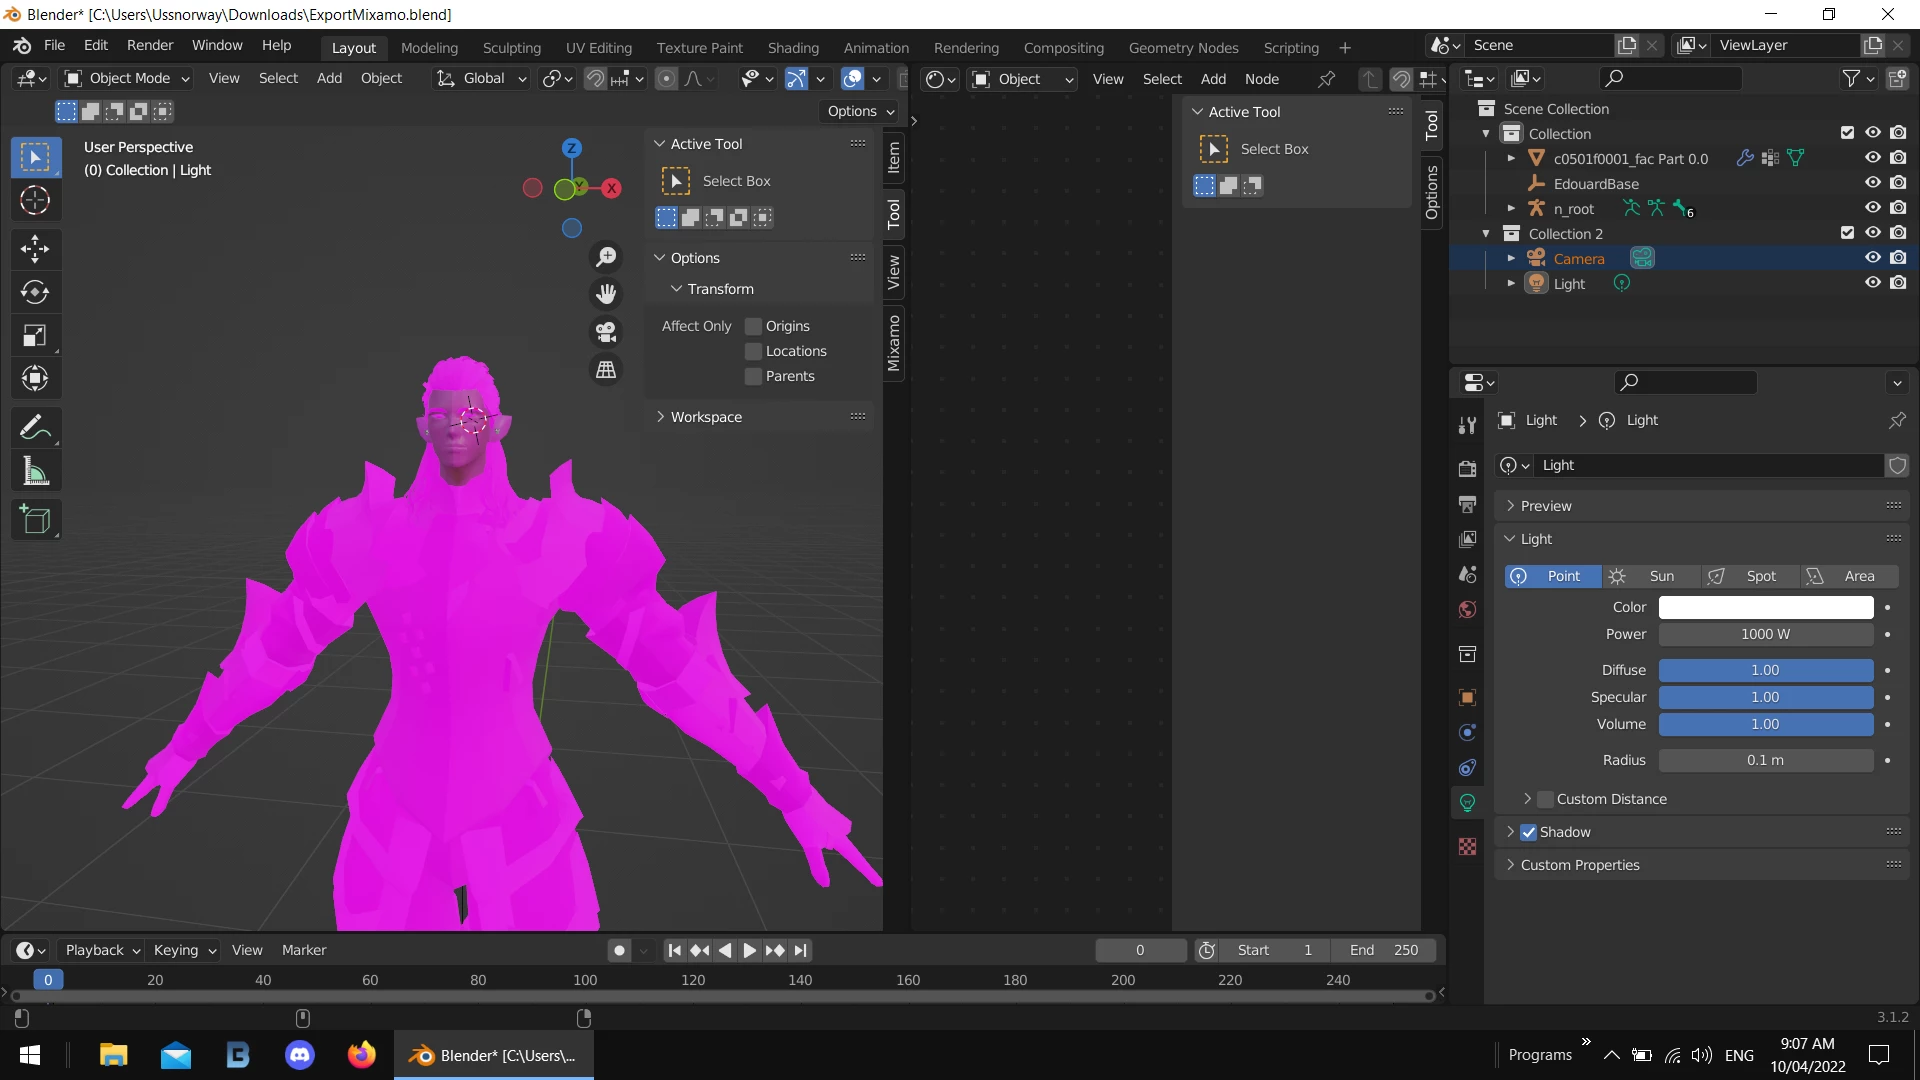Select the Measure ruler tool
Image resolution: width=1920 pixels, height=1080 pixels.
[x=35, y=471]
